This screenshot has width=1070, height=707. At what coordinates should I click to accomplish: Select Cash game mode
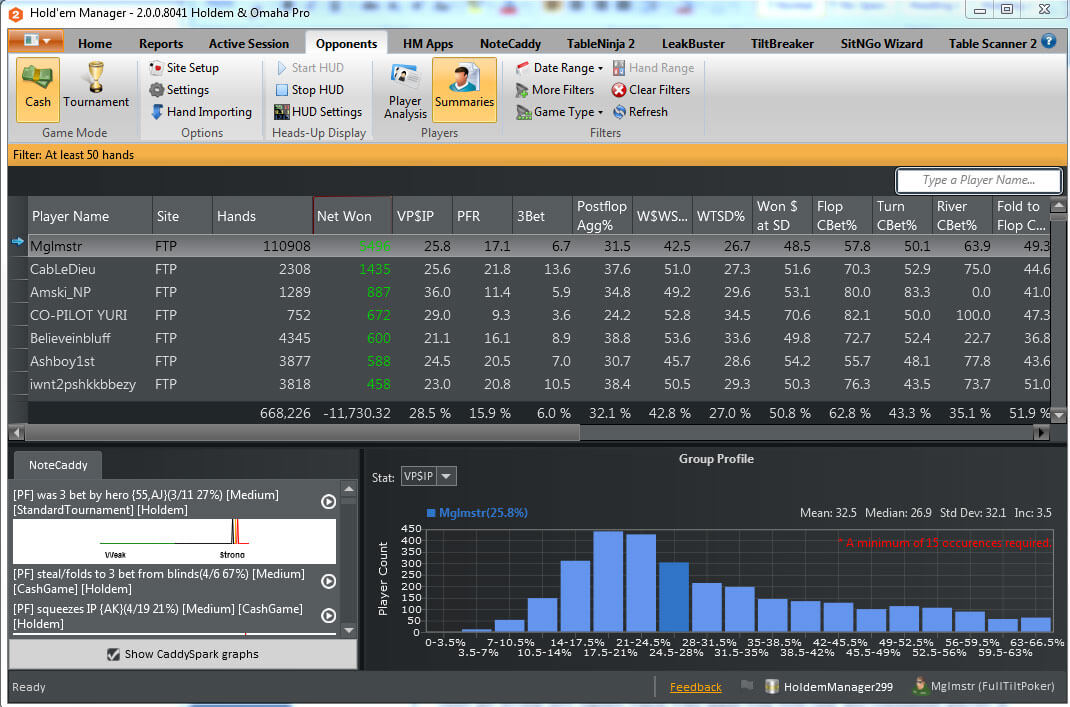click(x=38, y=89)
